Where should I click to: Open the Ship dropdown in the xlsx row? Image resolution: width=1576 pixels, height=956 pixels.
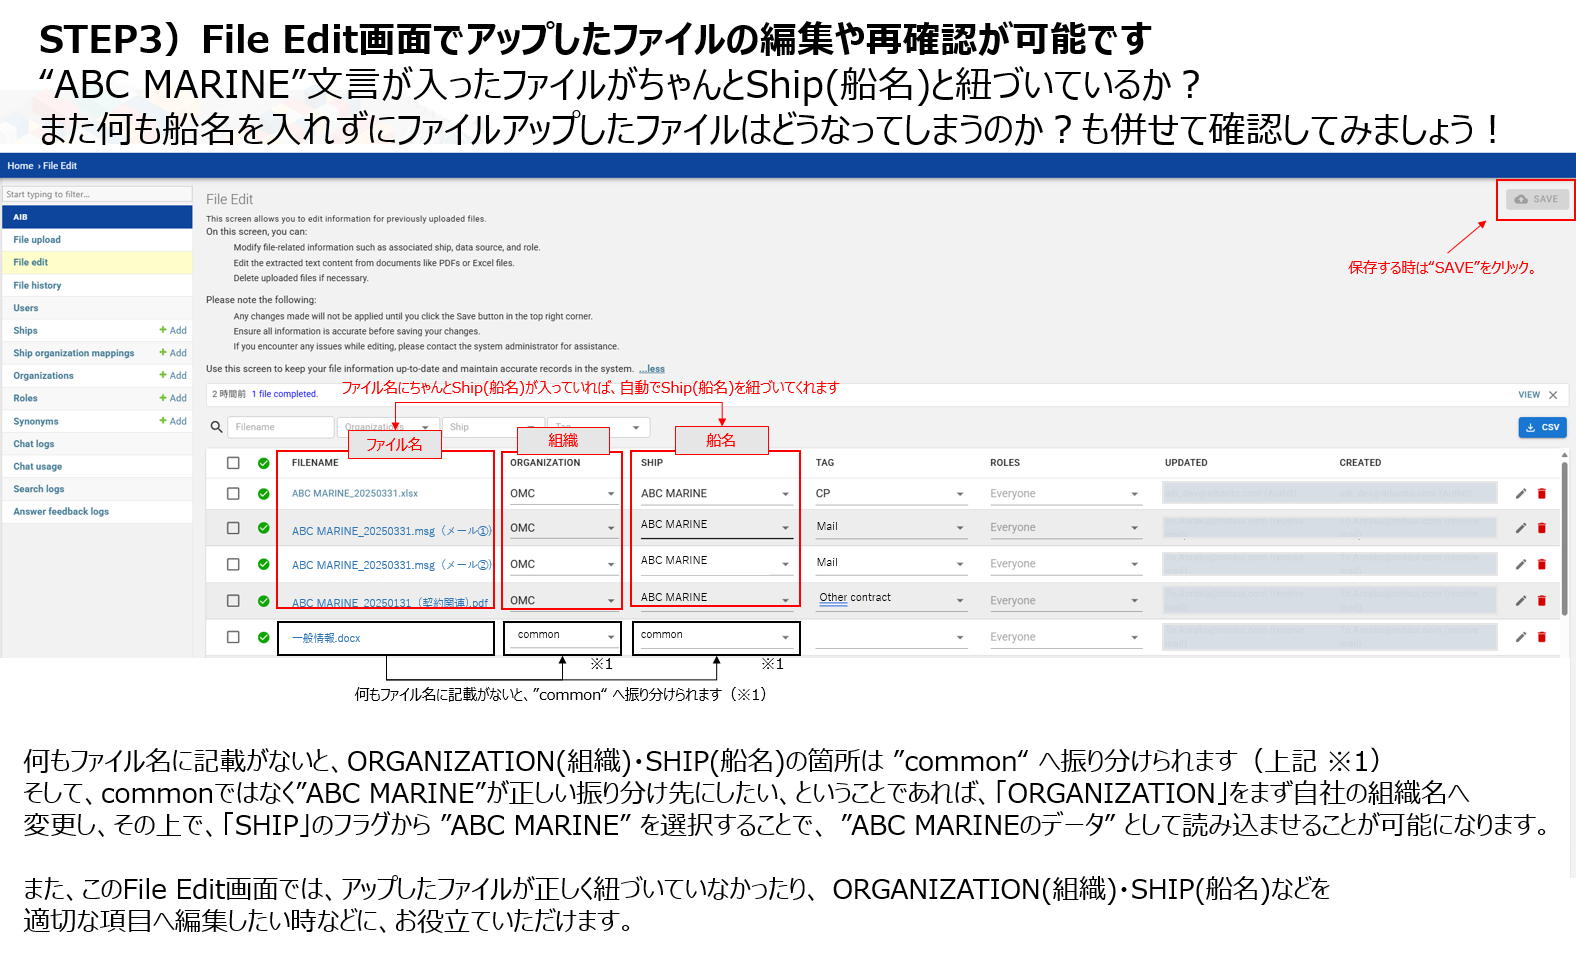(785, 494)
